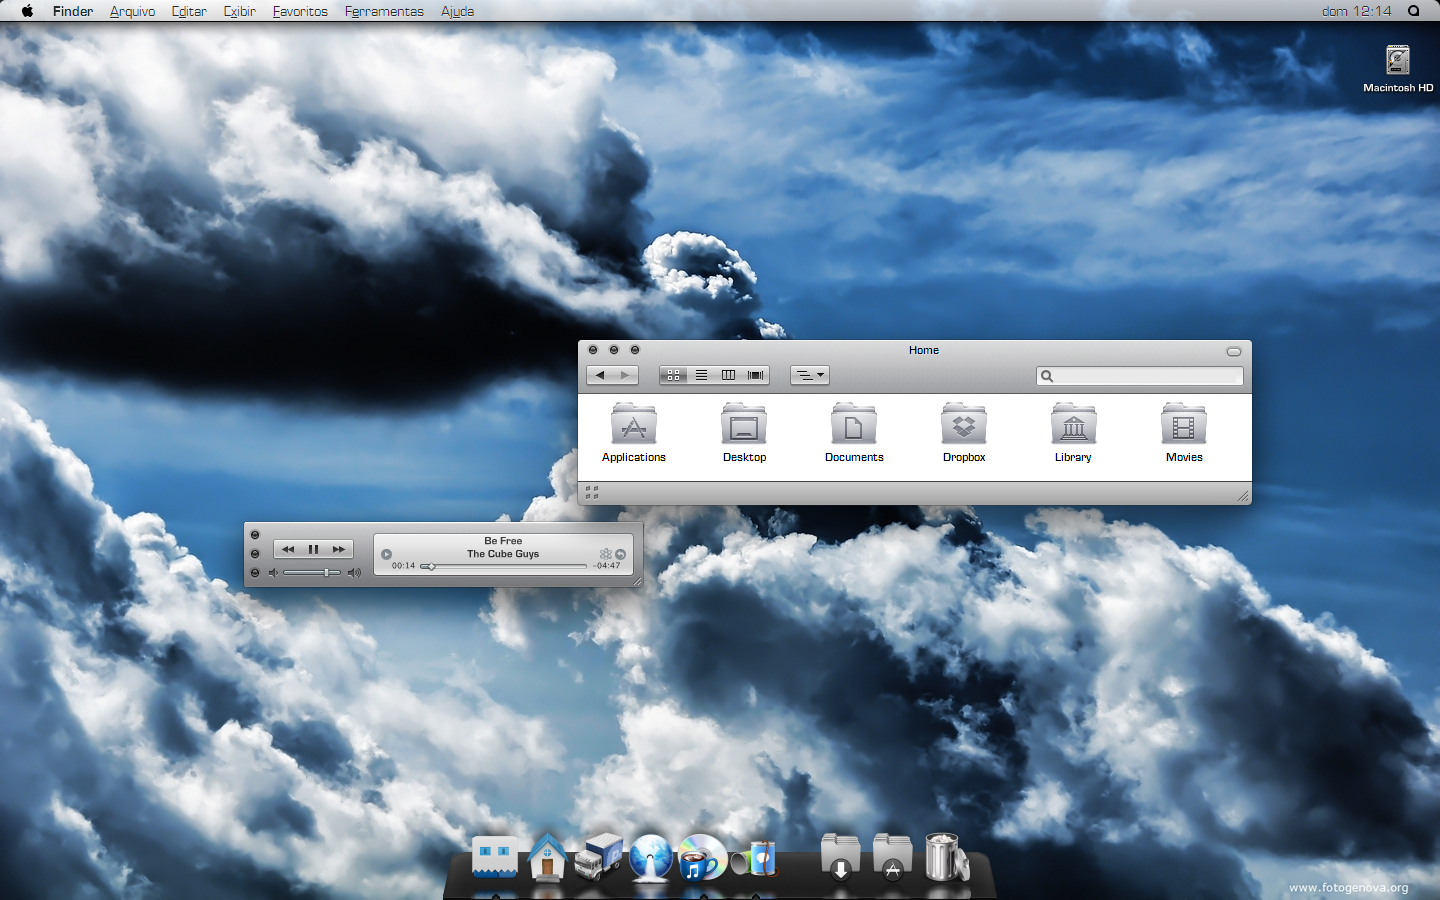Open the Desktop folder icon
1440x900 pixels.
(744, 425)
